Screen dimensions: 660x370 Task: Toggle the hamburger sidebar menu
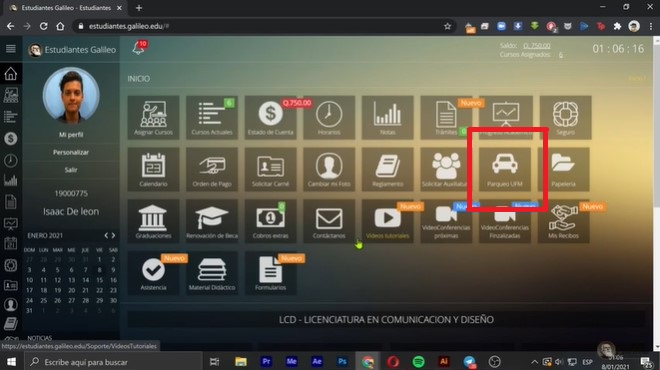tap(11, 49)
